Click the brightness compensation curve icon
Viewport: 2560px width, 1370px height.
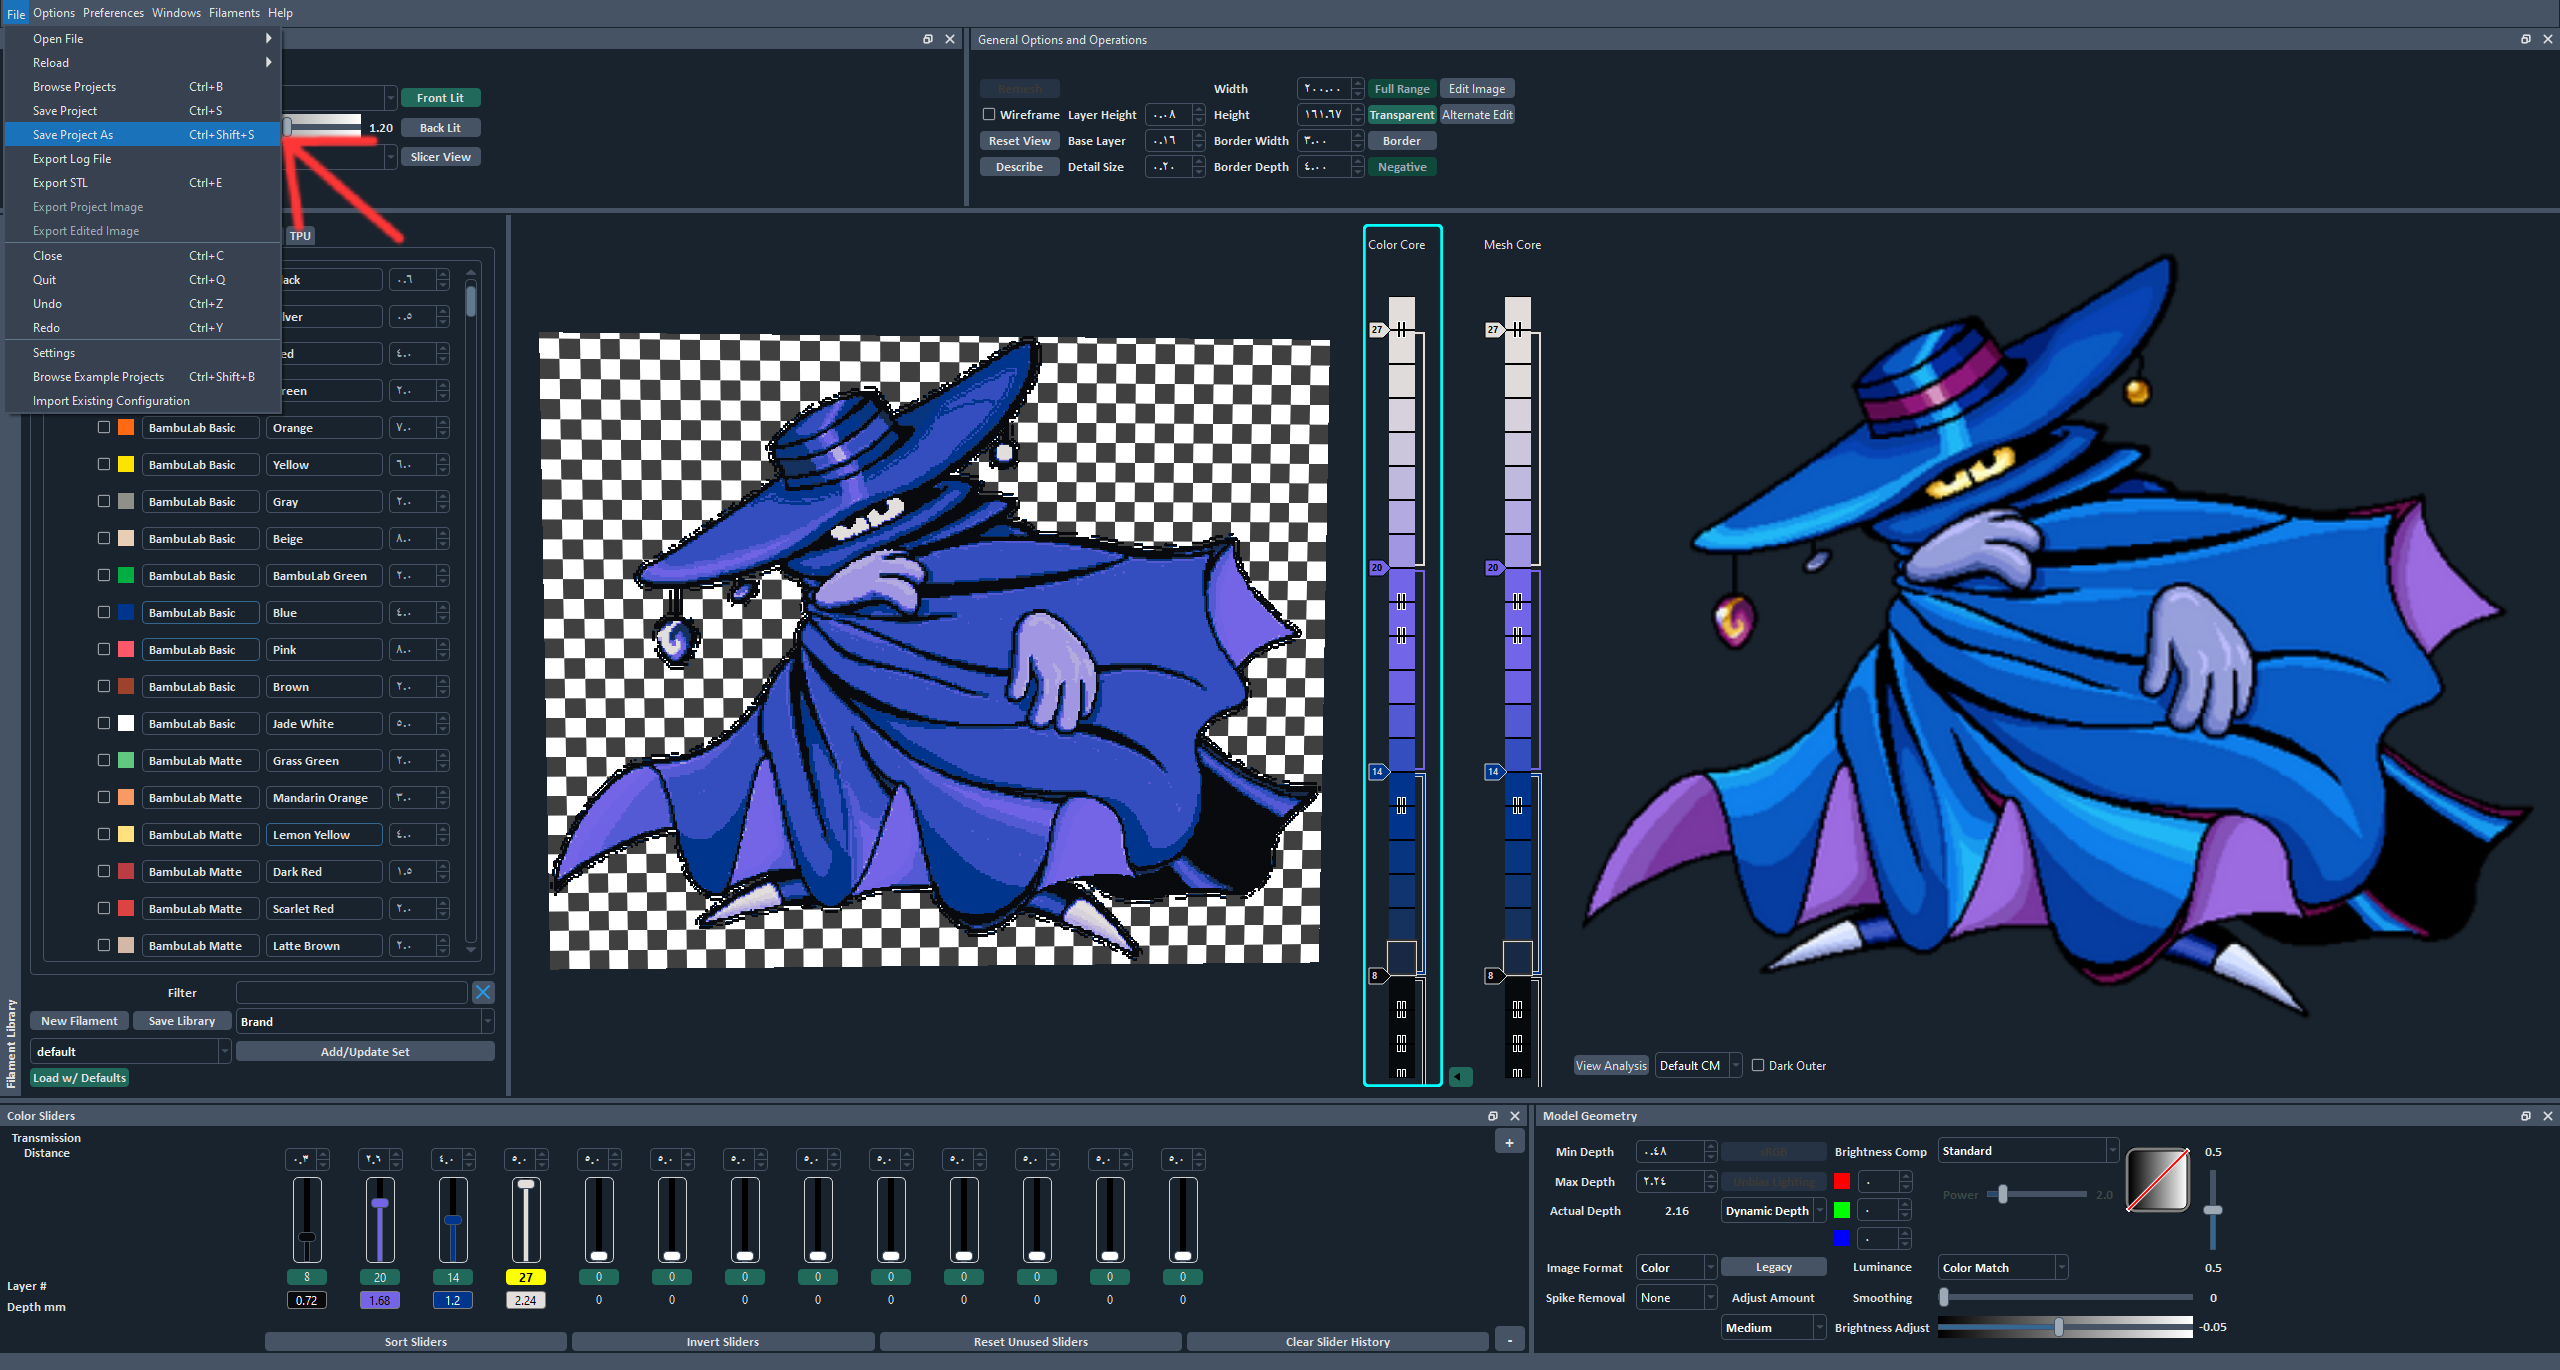click(2158, 1180)
